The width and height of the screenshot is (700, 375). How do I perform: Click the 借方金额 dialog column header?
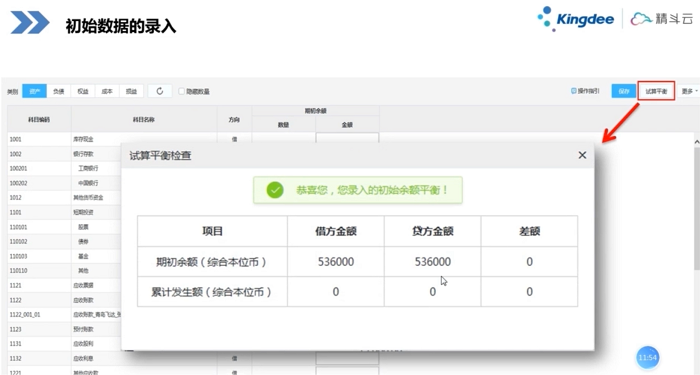tap(336, 231)
